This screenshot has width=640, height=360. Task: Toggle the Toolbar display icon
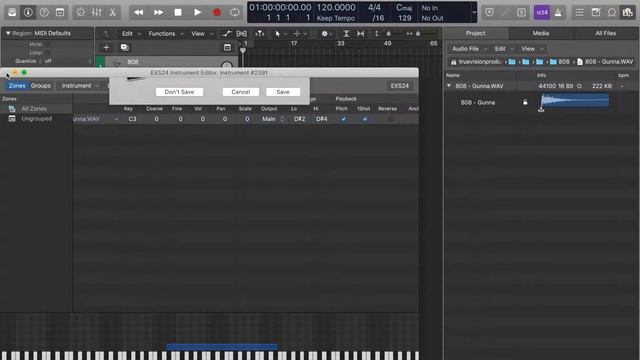pos(60,12)
